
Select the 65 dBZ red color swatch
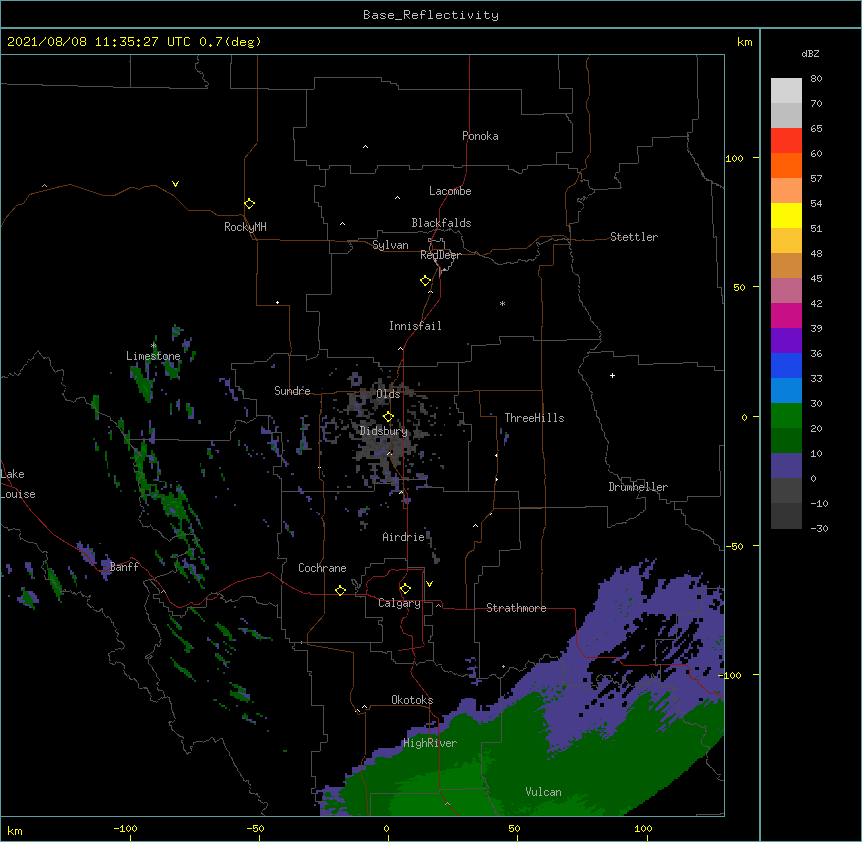pos(786,141)
